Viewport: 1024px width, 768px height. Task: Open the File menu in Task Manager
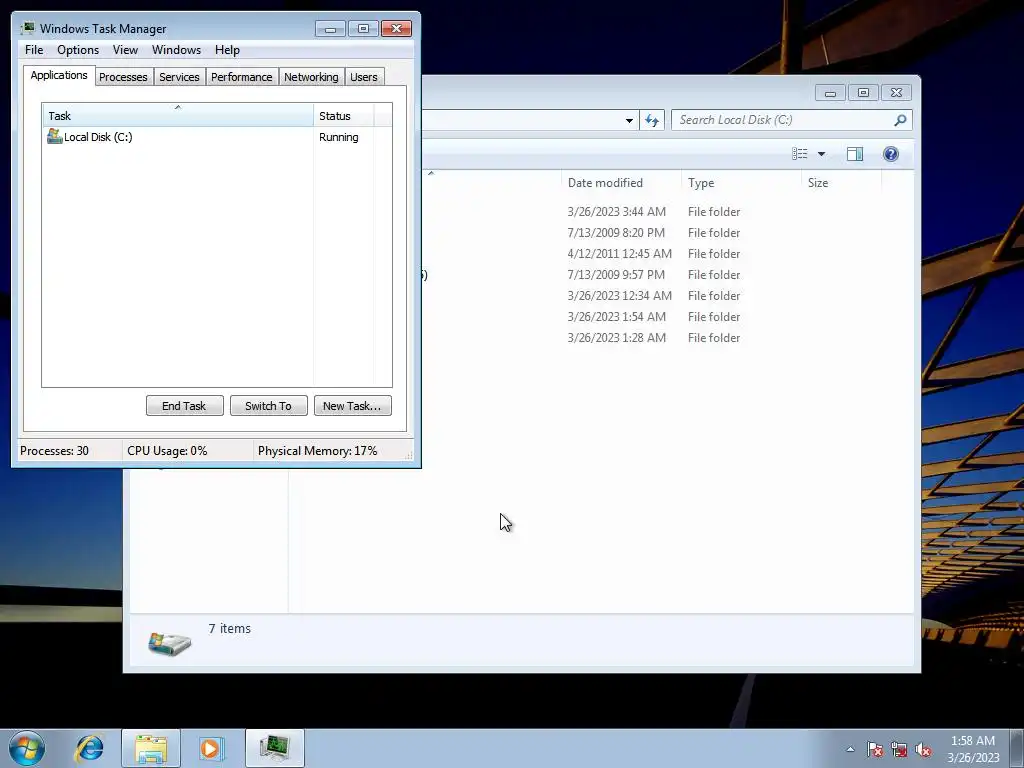34,50
